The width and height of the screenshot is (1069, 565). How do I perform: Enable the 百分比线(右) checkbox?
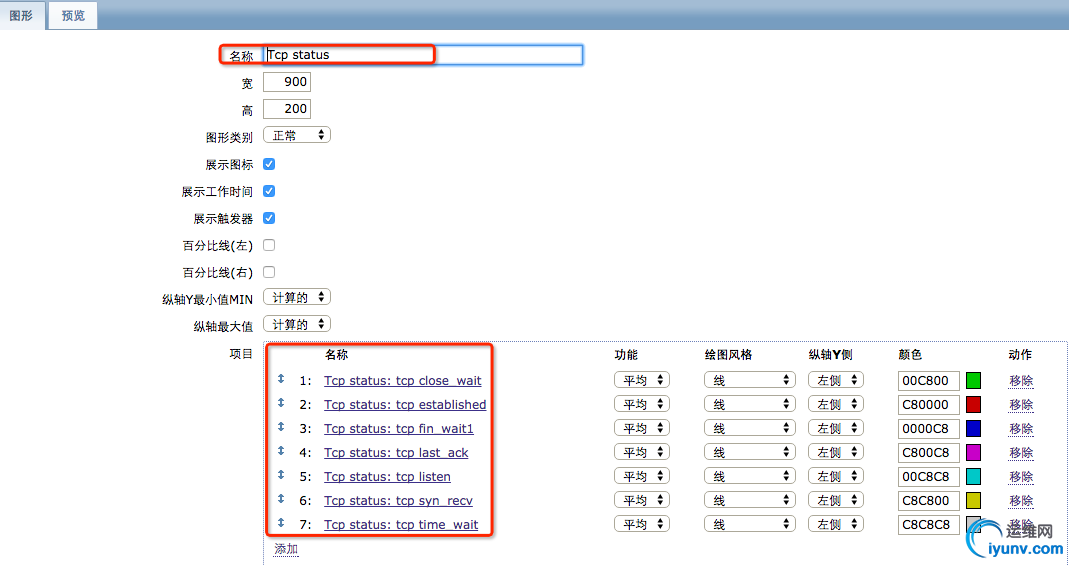coord(269,272)
